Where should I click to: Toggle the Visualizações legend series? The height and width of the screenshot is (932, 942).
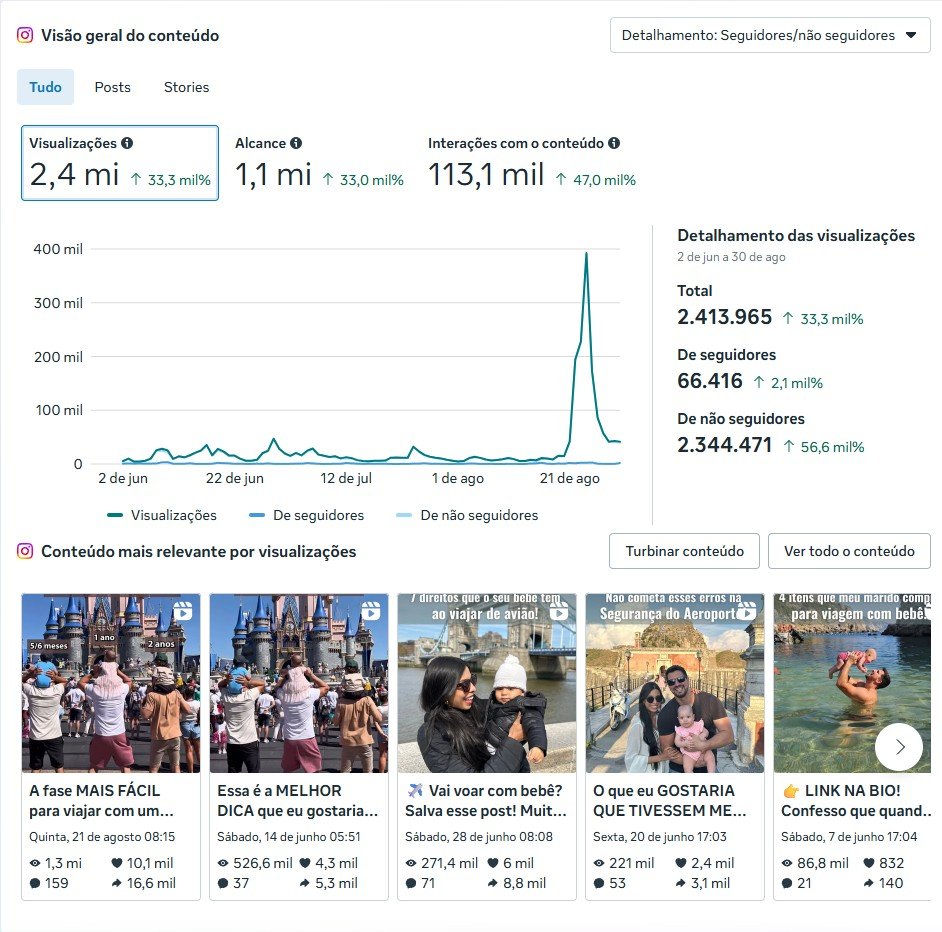tap(161, 515)
